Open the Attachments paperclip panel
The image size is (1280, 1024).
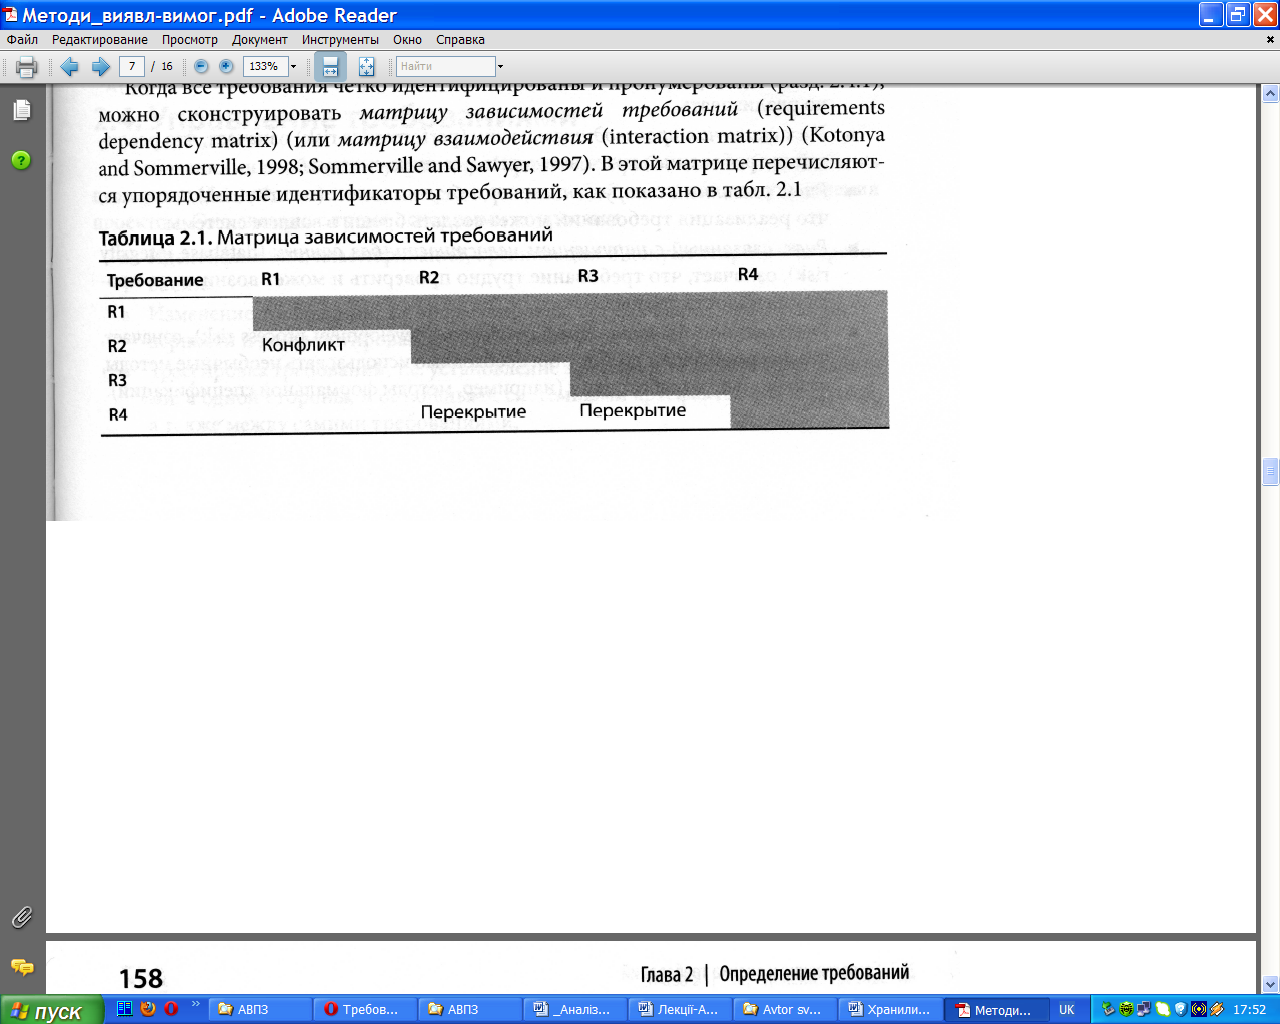[x=21, y=916]
